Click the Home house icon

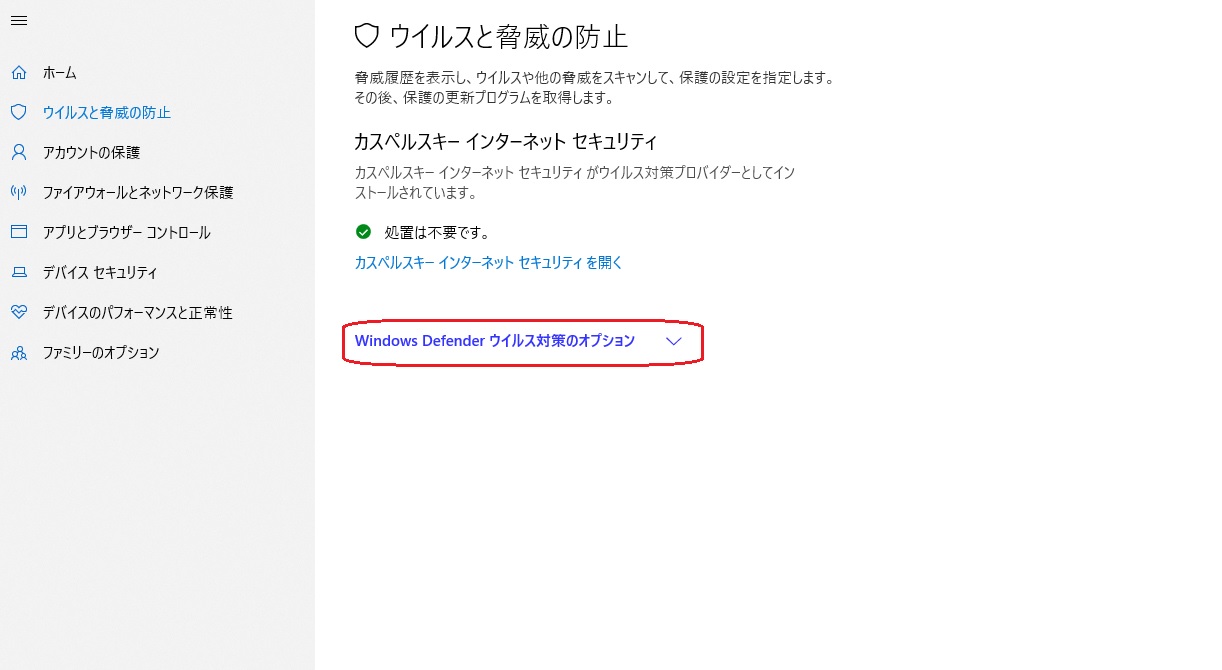(x=18, y=73)
